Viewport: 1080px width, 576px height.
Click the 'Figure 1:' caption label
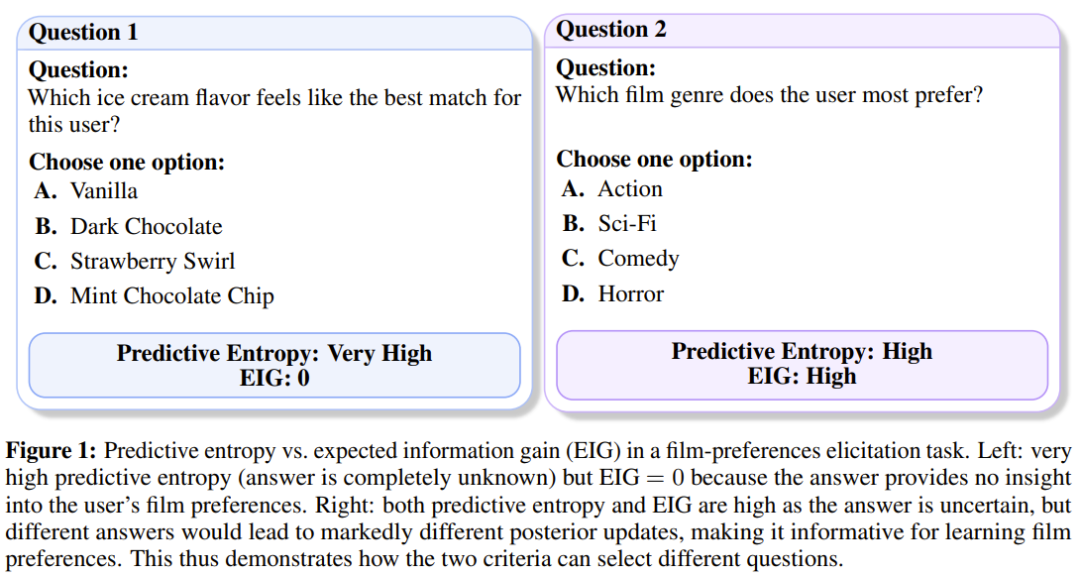pyautogui.click(x=51, y=451)
